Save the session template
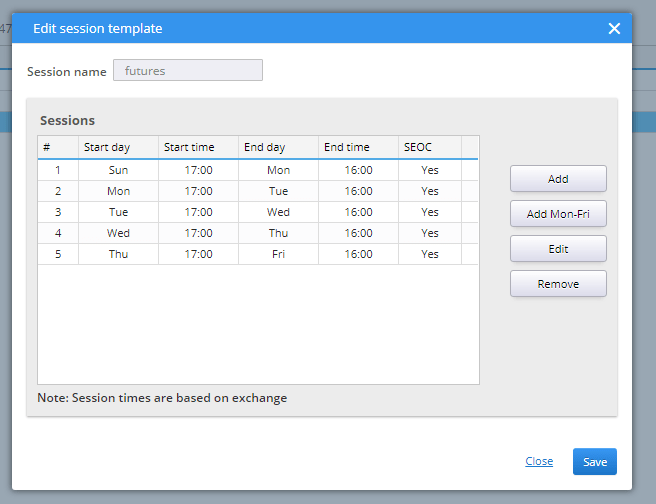Viewport: 656px width, 504px height. 594,462
